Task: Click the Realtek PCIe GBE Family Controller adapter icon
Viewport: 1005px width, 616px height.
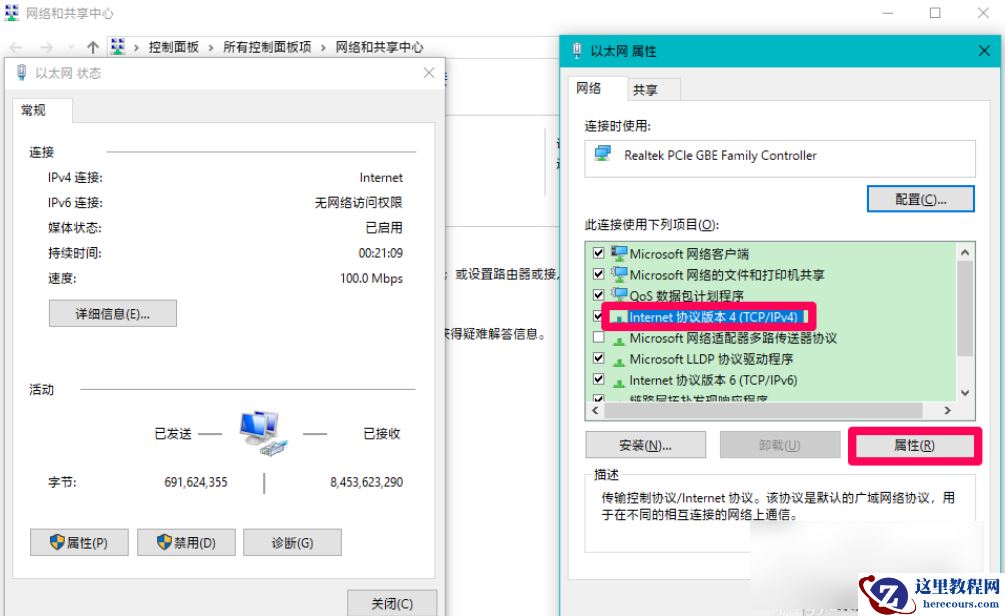Action: coord(602,156)
